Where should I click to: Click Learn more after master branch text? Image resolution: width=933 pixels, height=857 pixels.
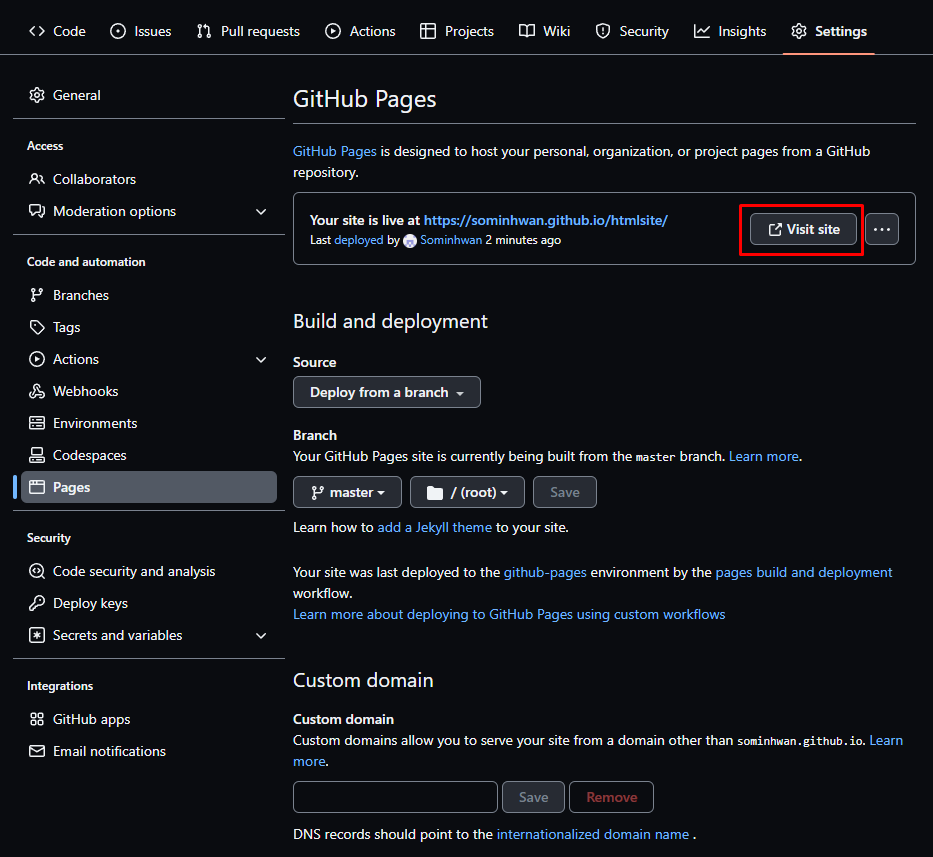764,456
